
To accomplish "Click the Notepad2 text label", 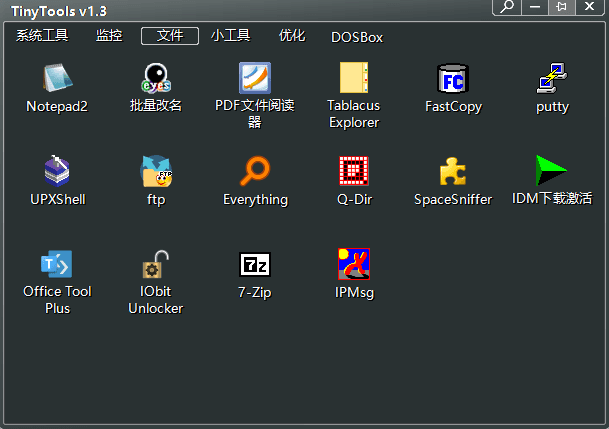I will (57, 106).
